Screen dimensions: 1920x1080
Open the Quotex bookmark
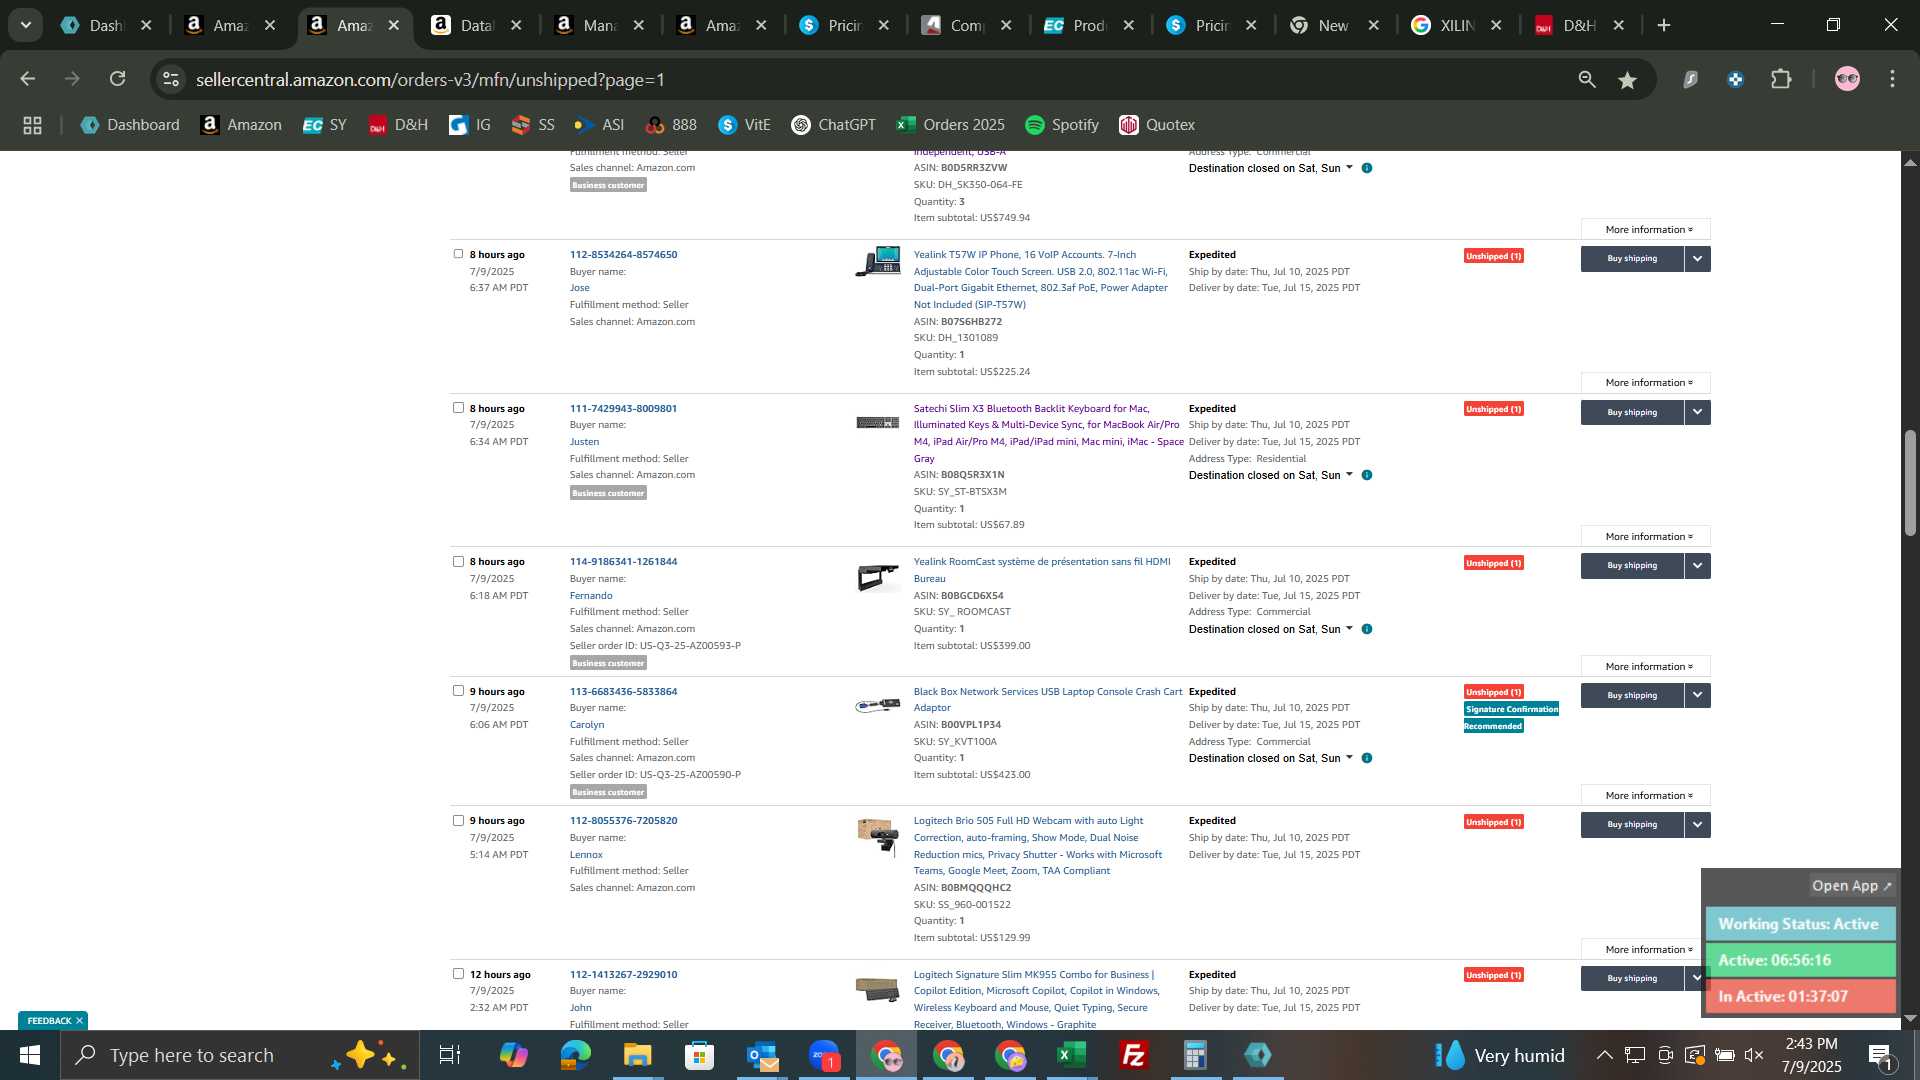(1157, 125)
